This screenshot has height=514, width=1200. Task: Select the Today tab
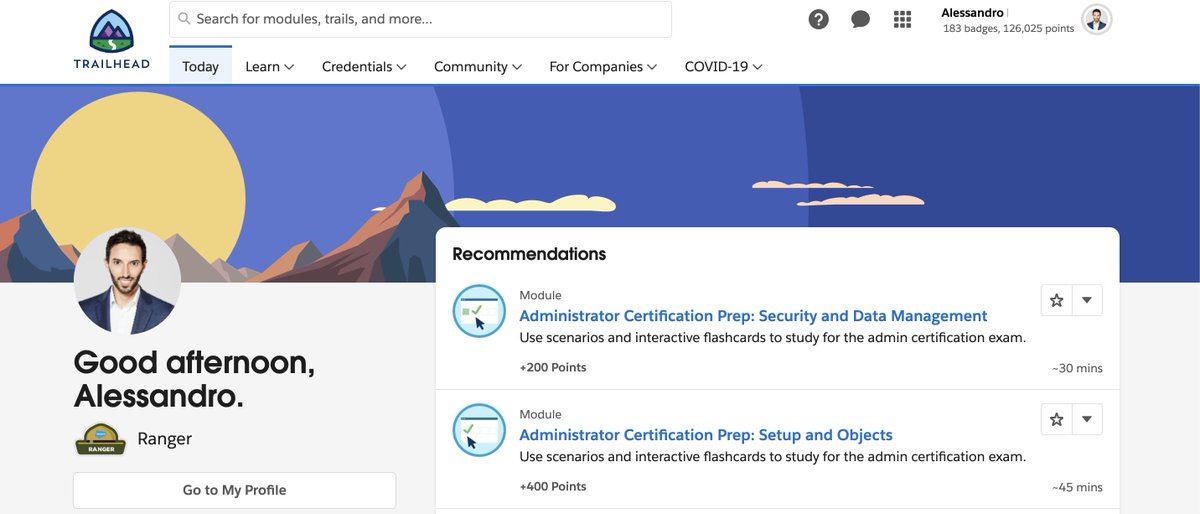(x=200, y=66)
